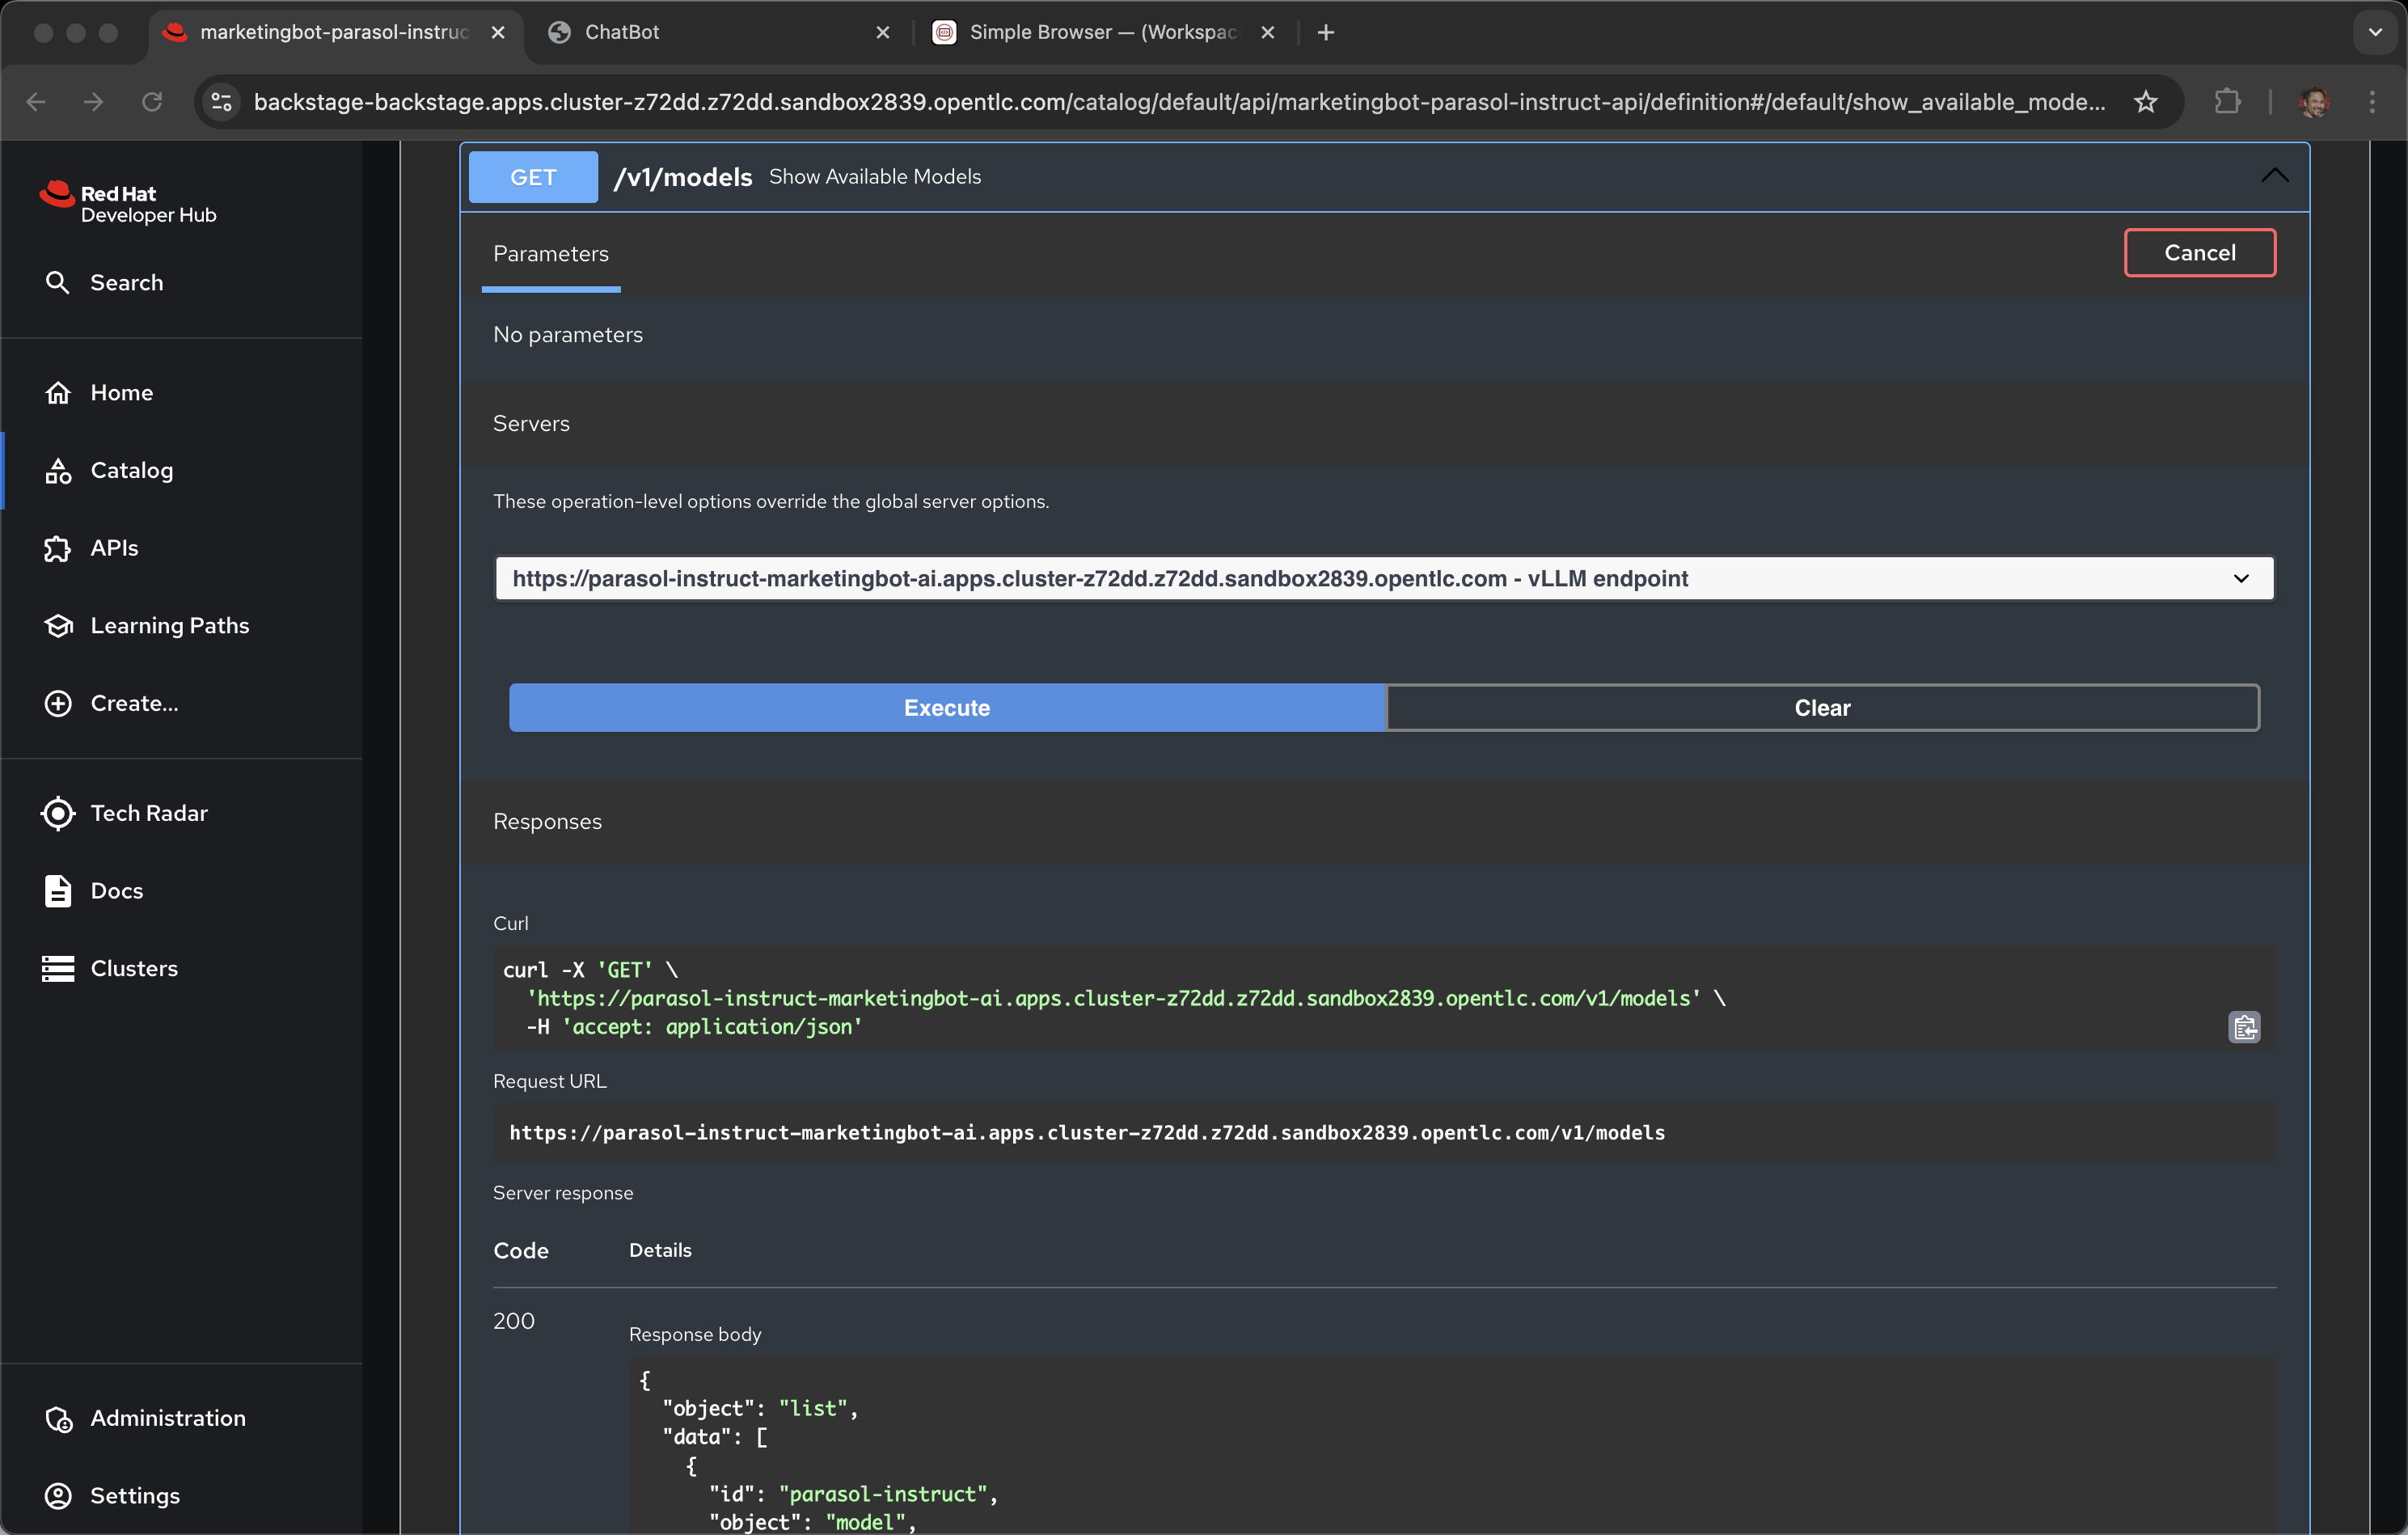
Task: Copy curl command to clipboard
Action: 2244,1027
